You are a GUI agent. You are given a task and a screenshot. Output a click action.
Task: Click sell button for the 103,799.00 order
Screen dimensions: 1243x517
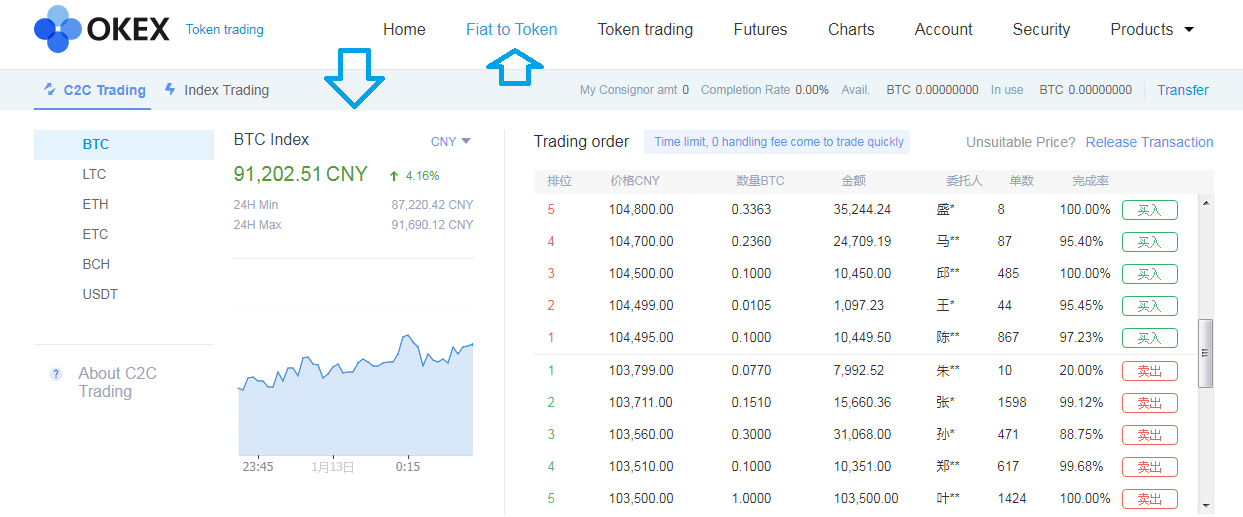tap(1149, 371)
